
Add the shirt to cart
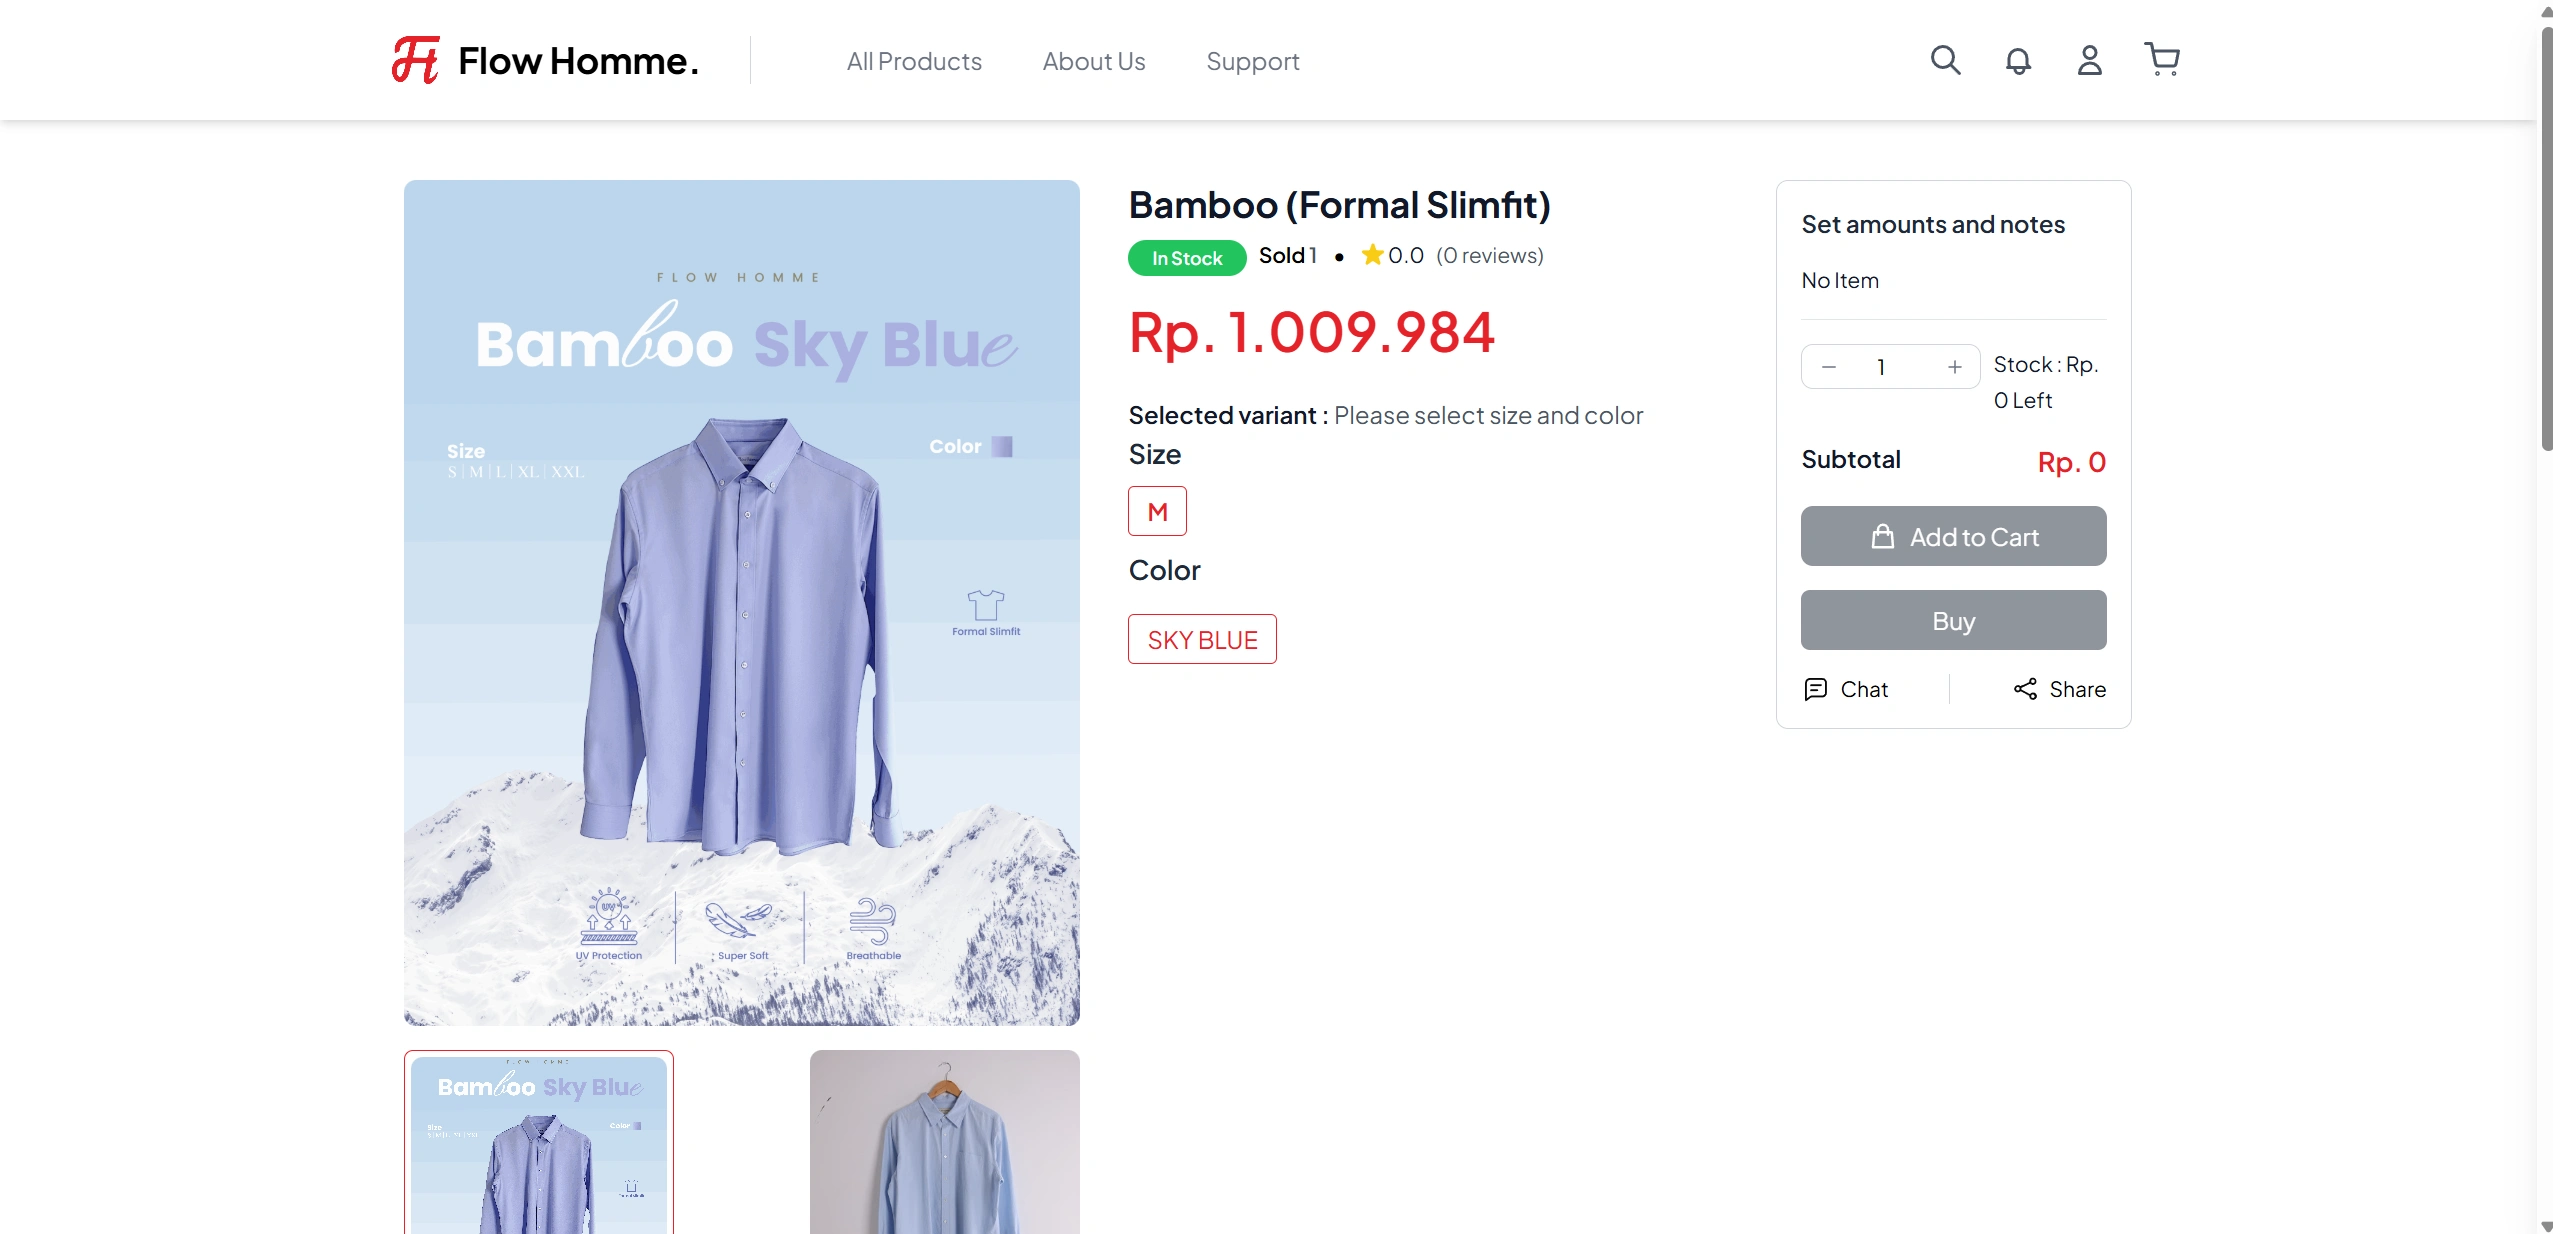(x=1951, y=536)
